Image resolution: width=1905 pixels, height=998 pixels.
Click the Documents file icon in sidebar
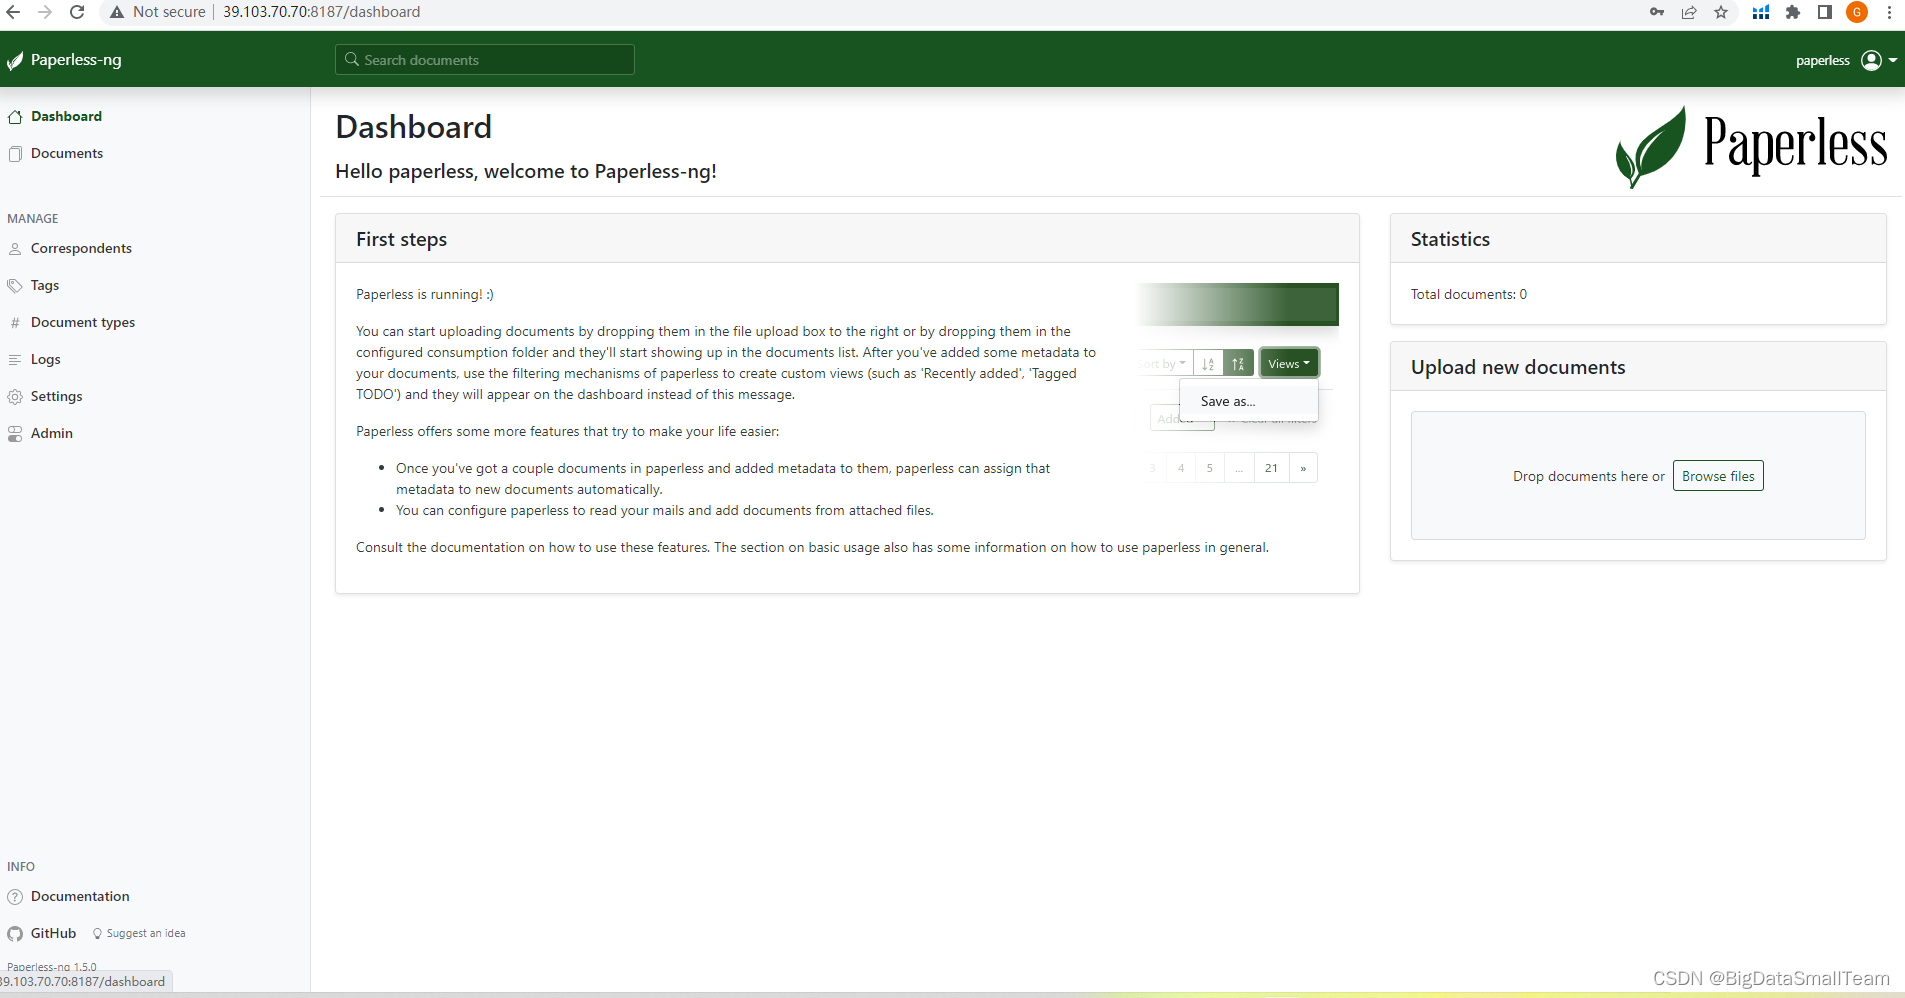pos(15,154)
